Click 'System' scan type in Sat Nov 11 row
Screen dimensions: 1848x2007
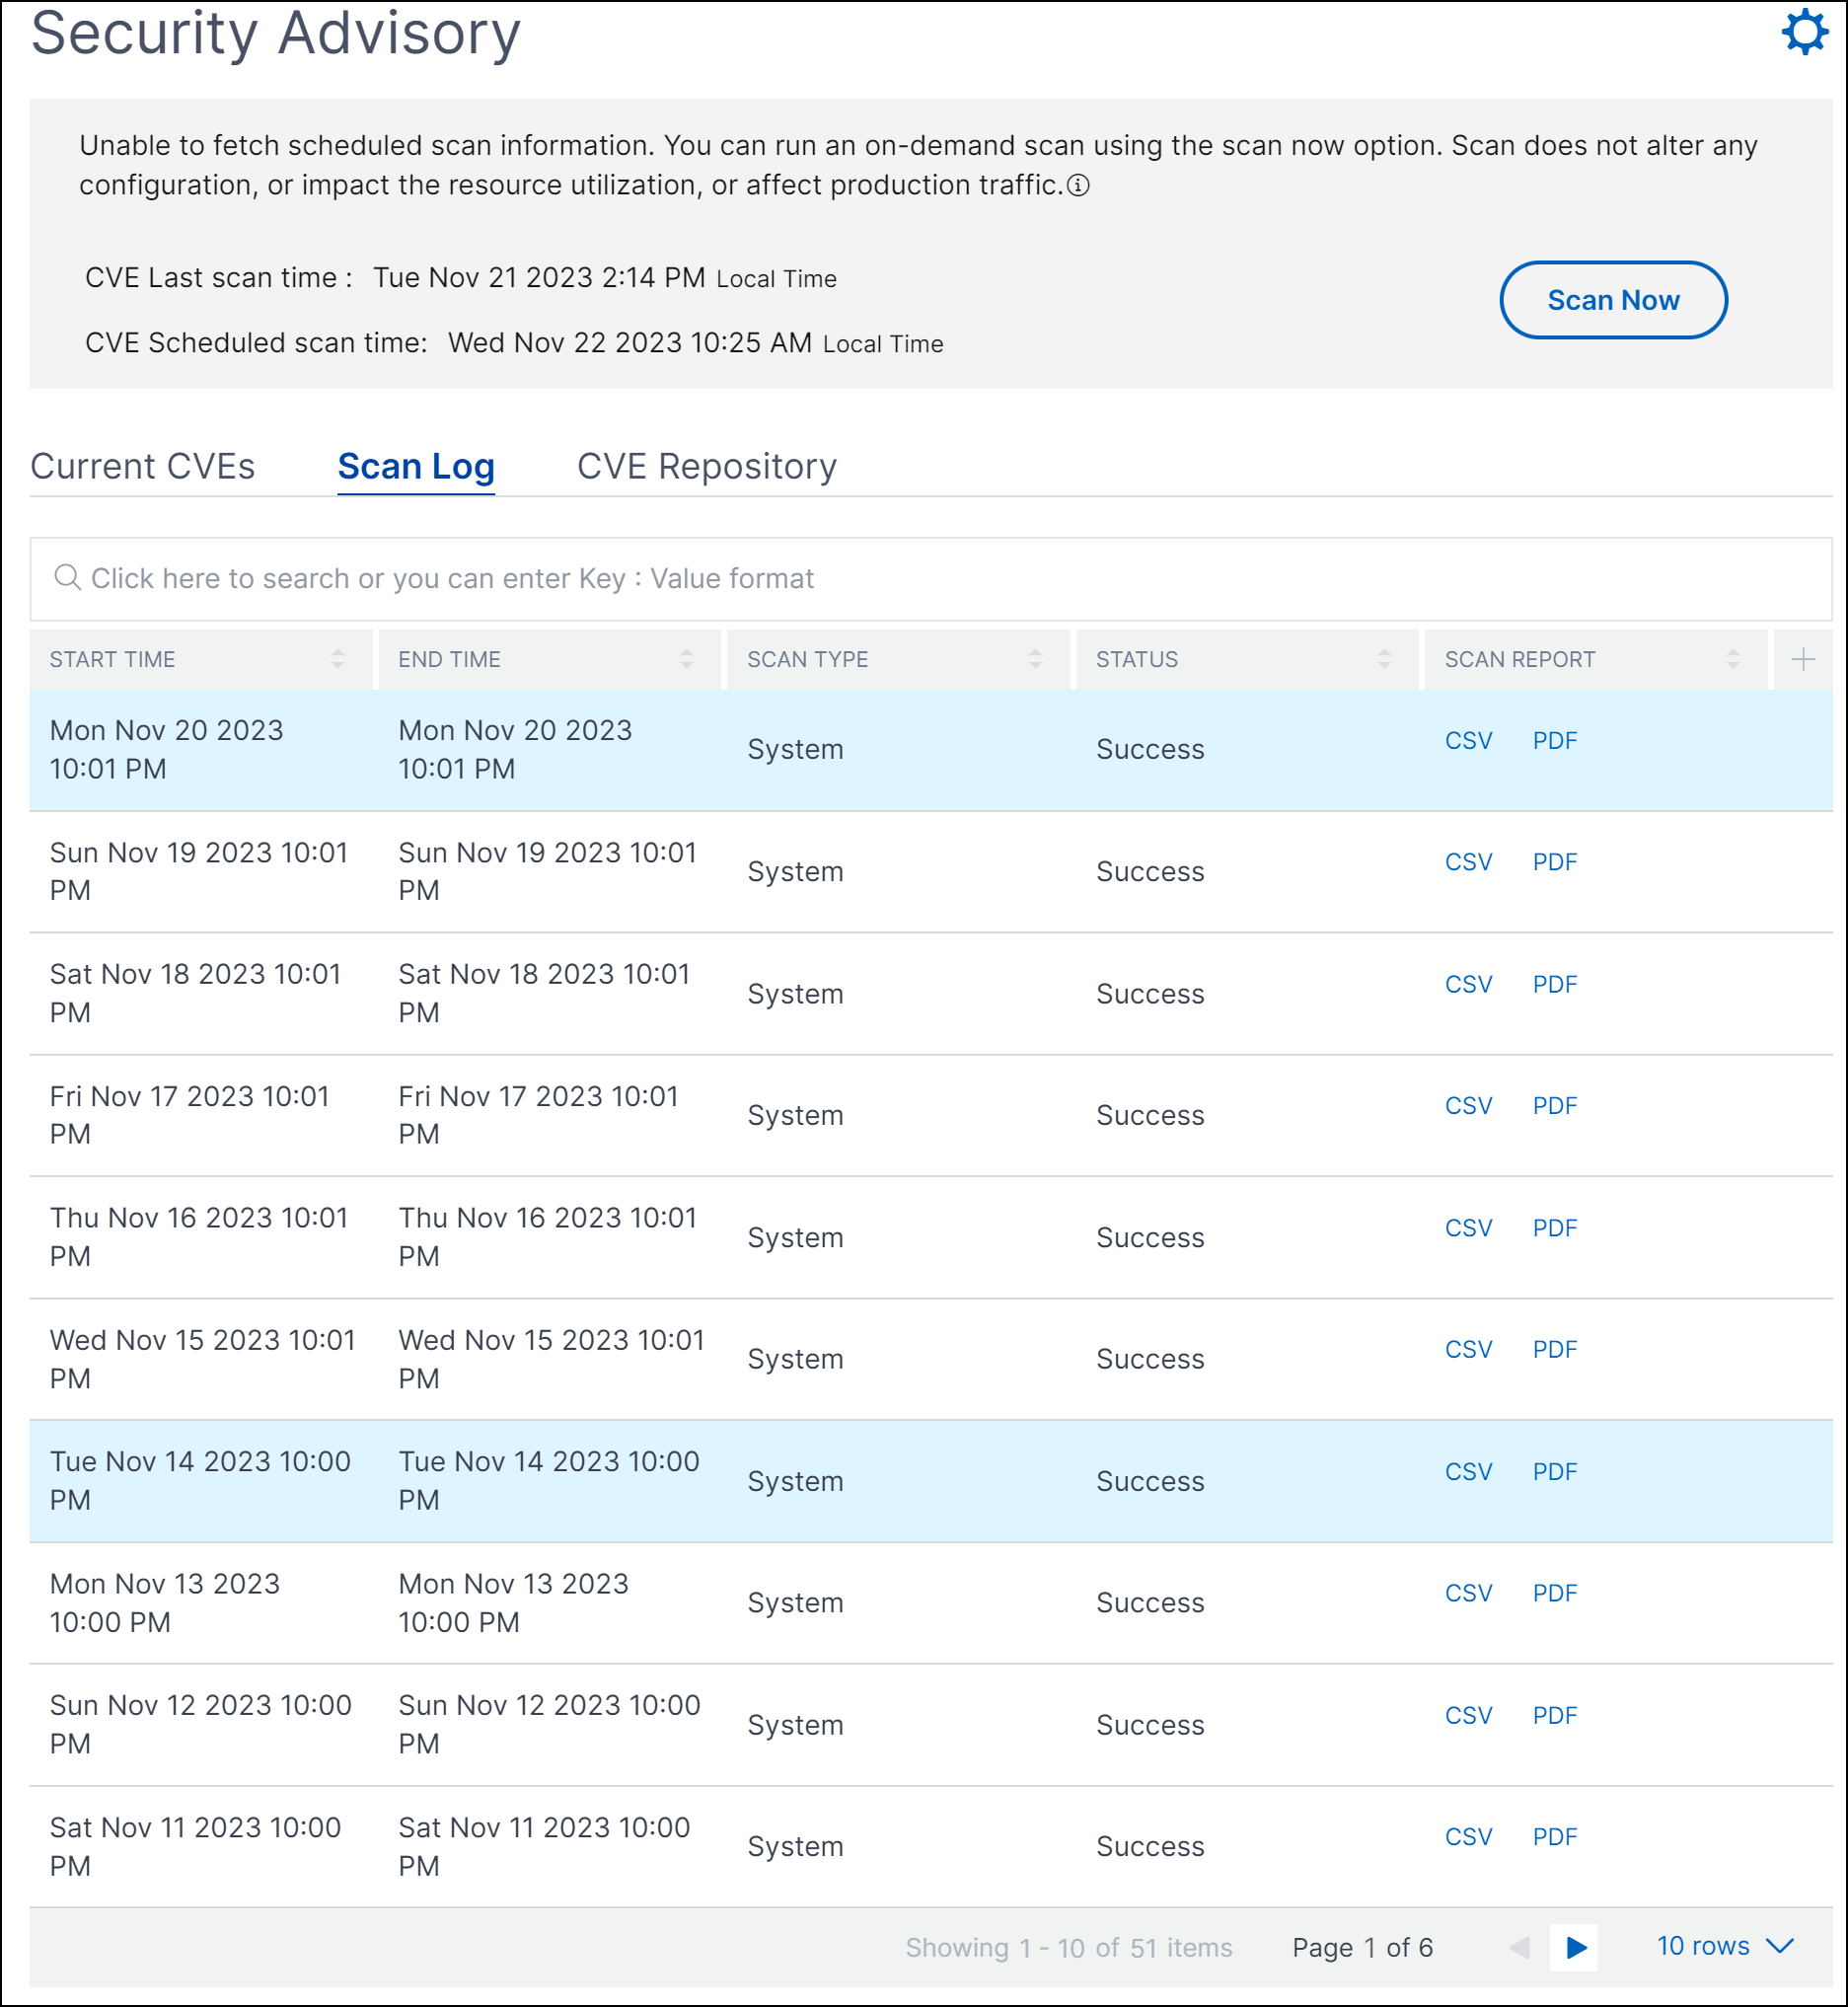(795, 1847)
